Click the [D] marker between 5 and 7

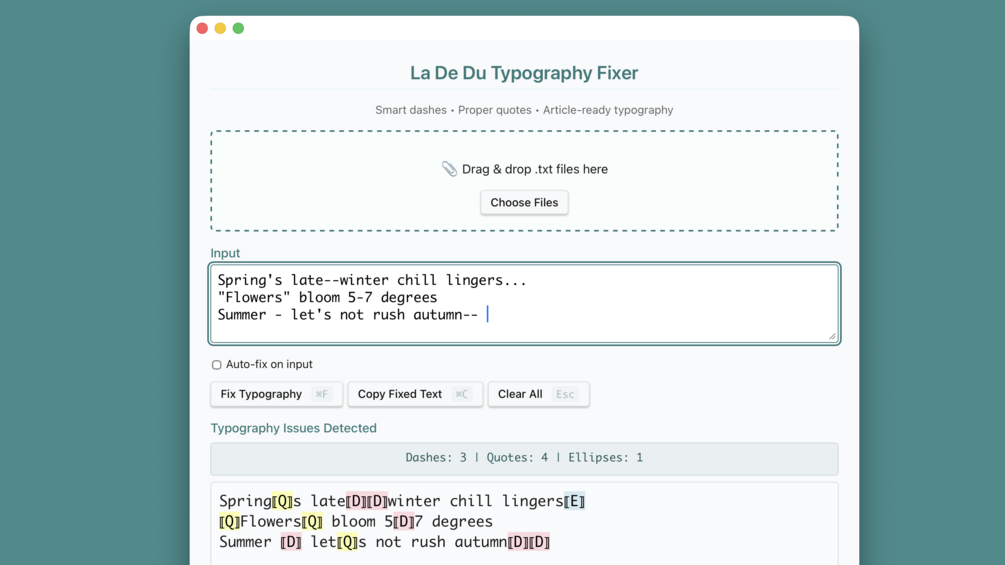click(404, 521)
